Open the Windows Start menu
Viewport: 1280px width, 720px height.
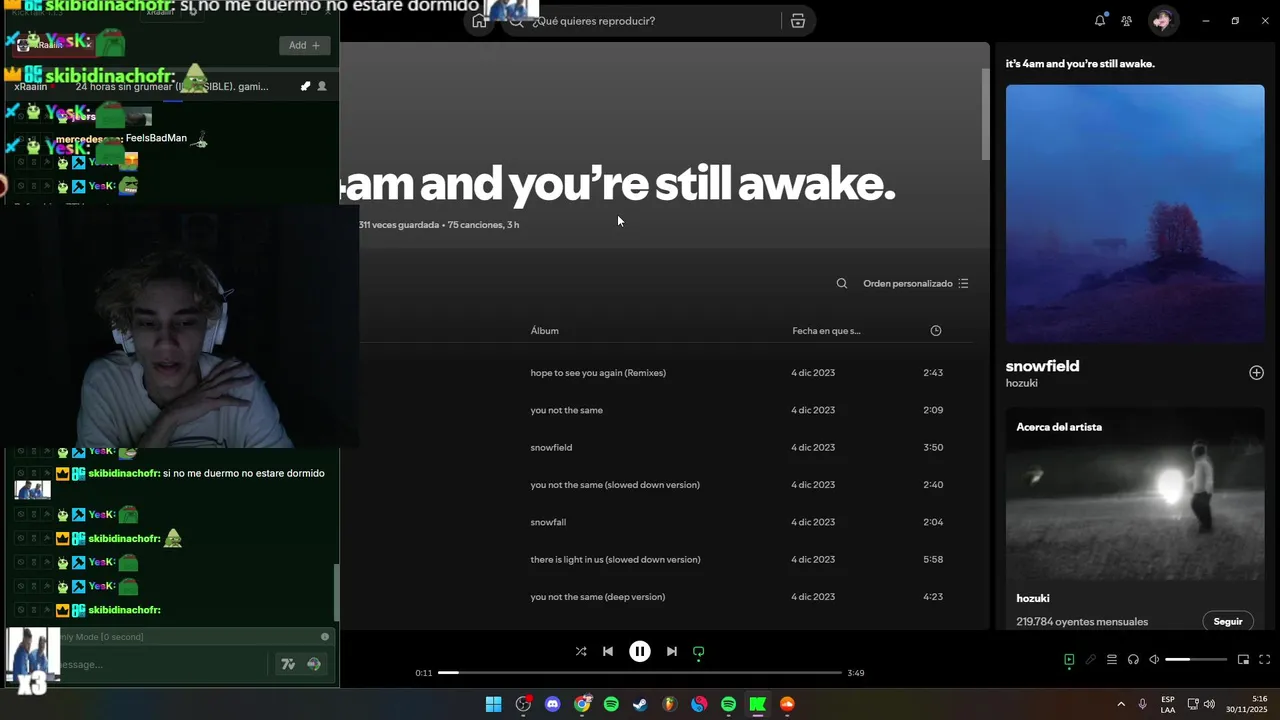pyautogui.click(x=494, y=704)
